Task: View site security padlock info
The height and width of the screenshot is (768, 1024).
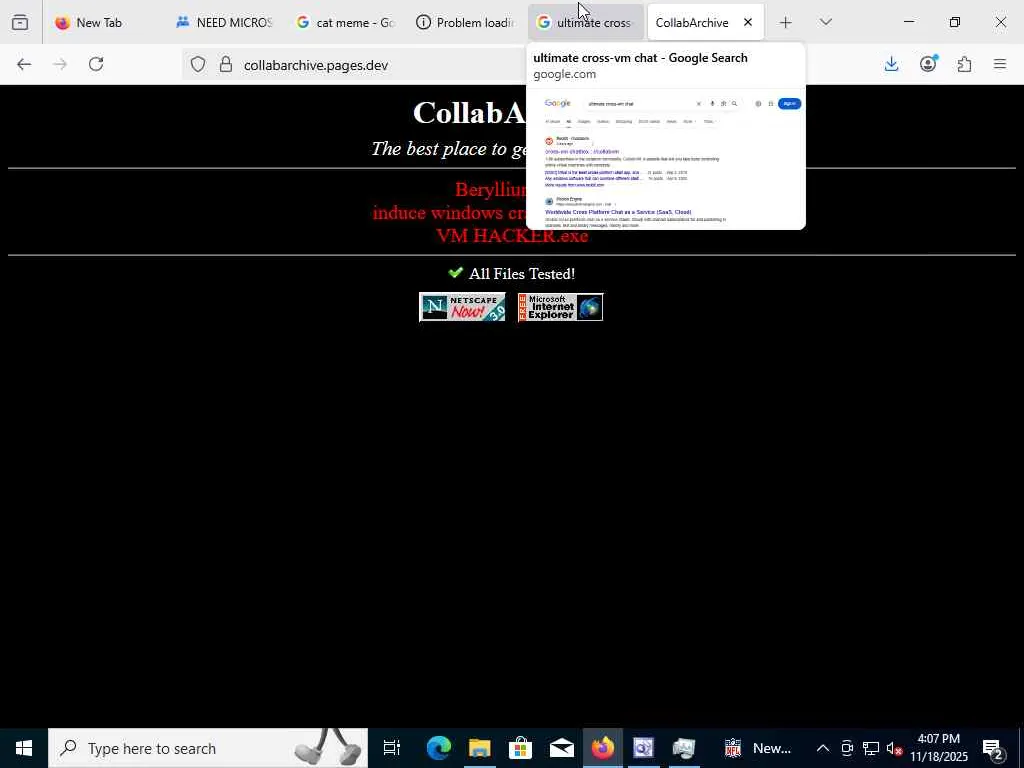Action: (x=226, y=64)
